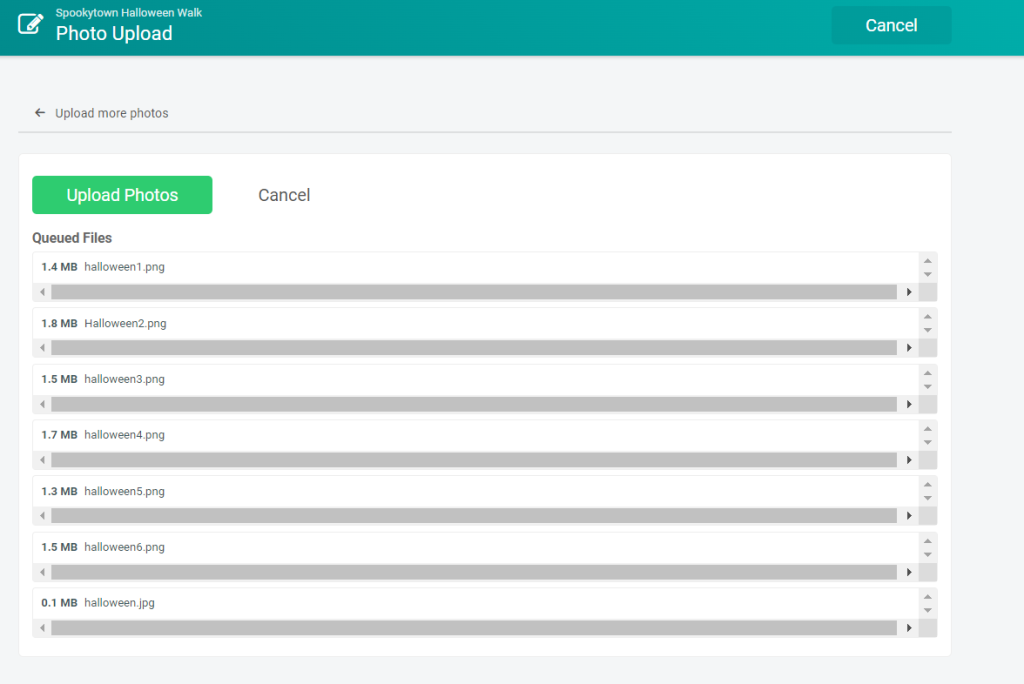Select the halloween4.png file name
This screenshot has height=684, width=1024.
click(124, 434)
